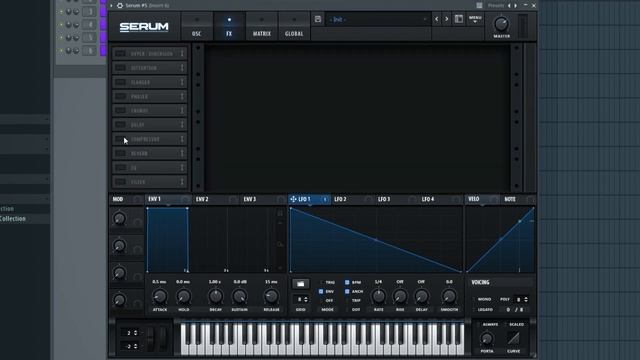
Task: Open plugin options gear icon in title bar
Action: coord(120,5)
